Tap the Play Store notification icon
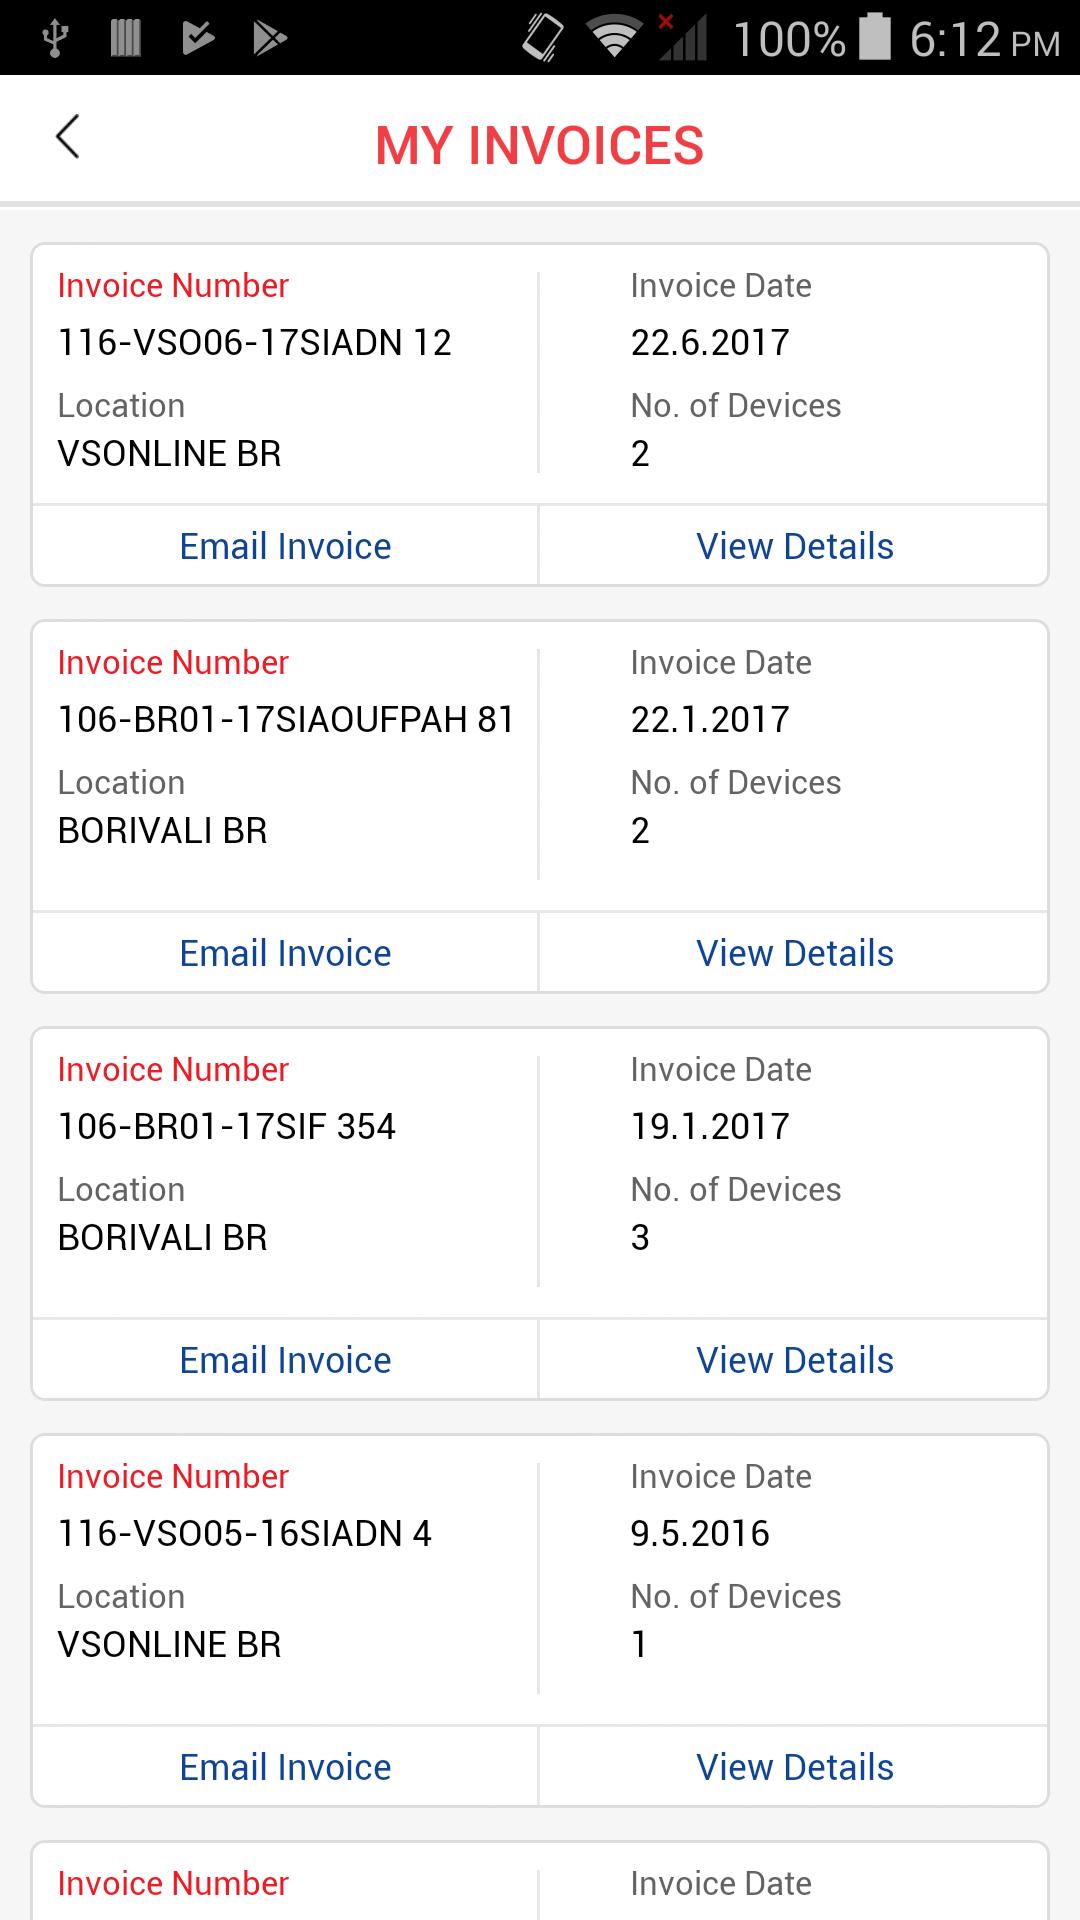Image resolution: width=1080 pixels, height=1920 pixels. click(x=269, y=38)
